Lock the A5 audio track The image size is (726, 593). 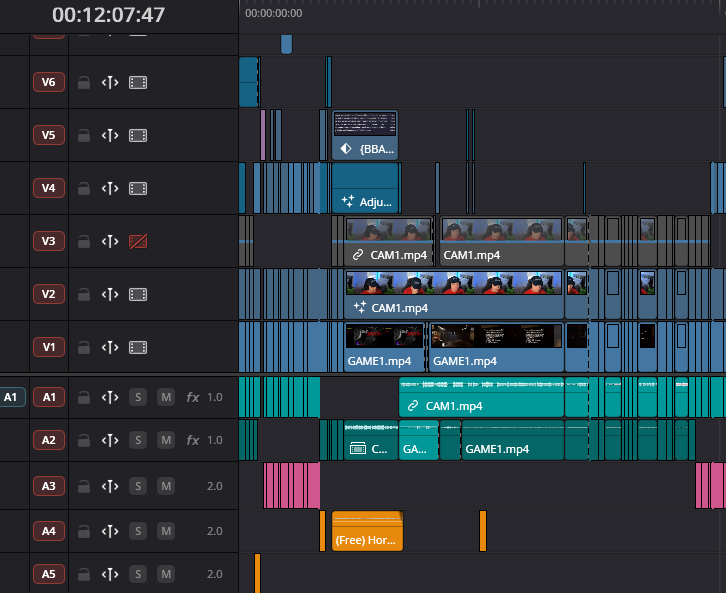[84, 574]
